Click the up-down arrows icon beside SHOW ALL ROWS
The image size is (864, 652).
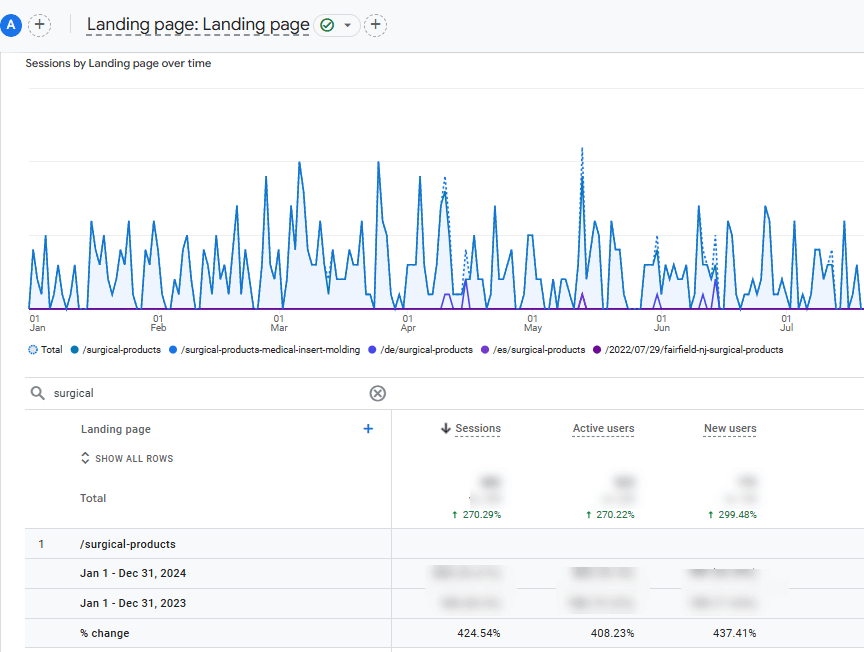pos(85,459)
